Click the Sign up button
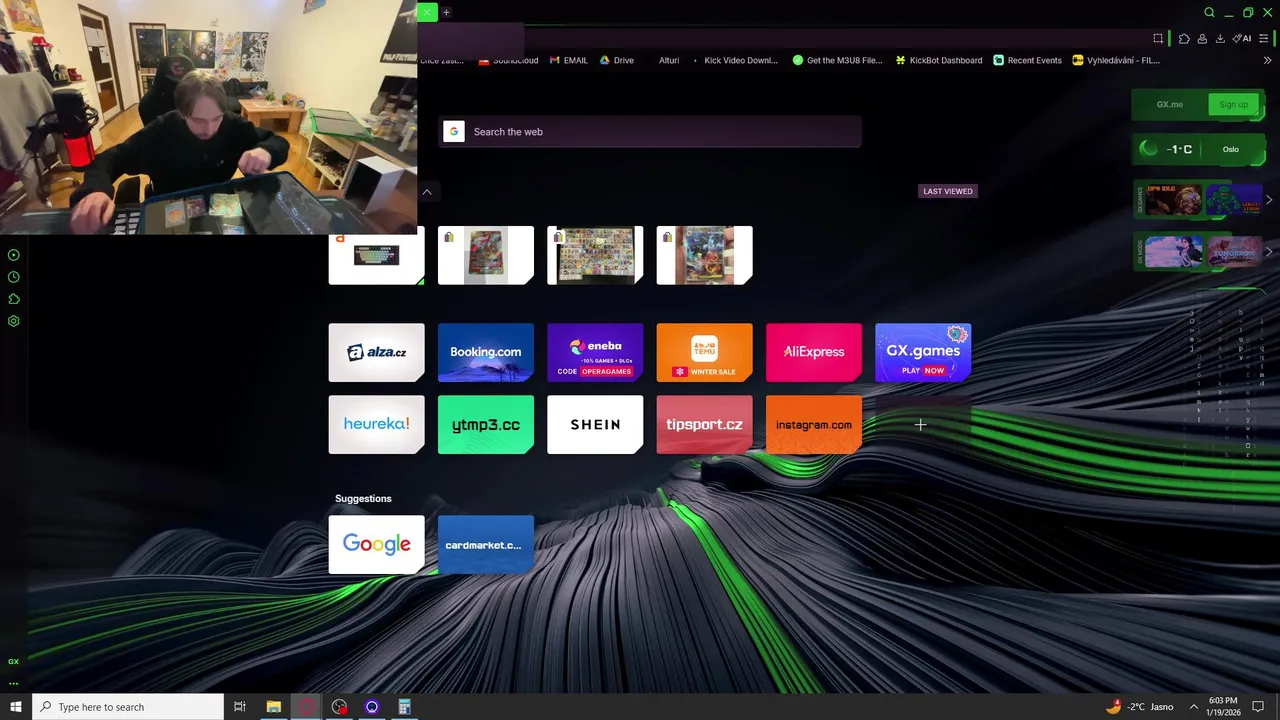1280x720 pixels. 1233,104
